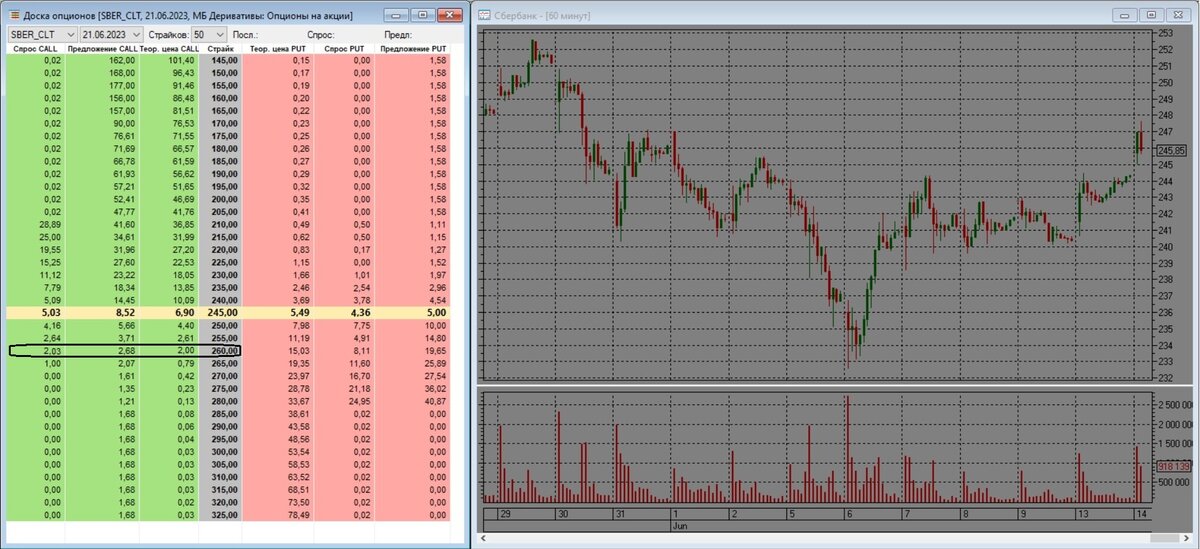Viewport: 1200px width, 549px height.
Task: Open the Страйков count dropdown showing 50
Action: [x=211, y=34]
